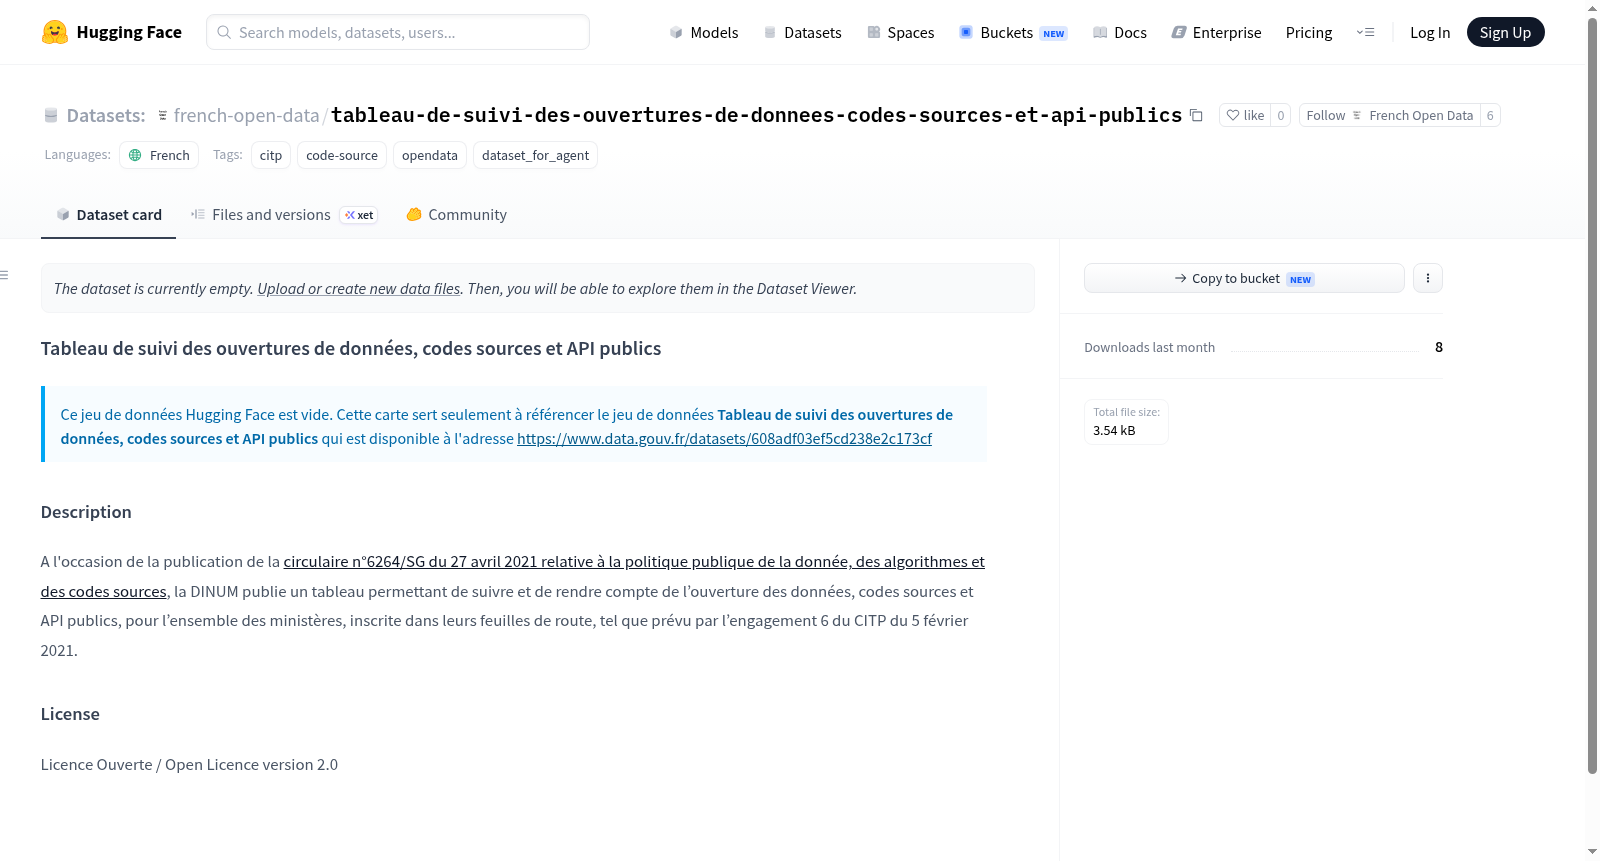The image size is (1600, 861).
Task: Follow the Upload or create new data files link
Action: coord(359,288)
